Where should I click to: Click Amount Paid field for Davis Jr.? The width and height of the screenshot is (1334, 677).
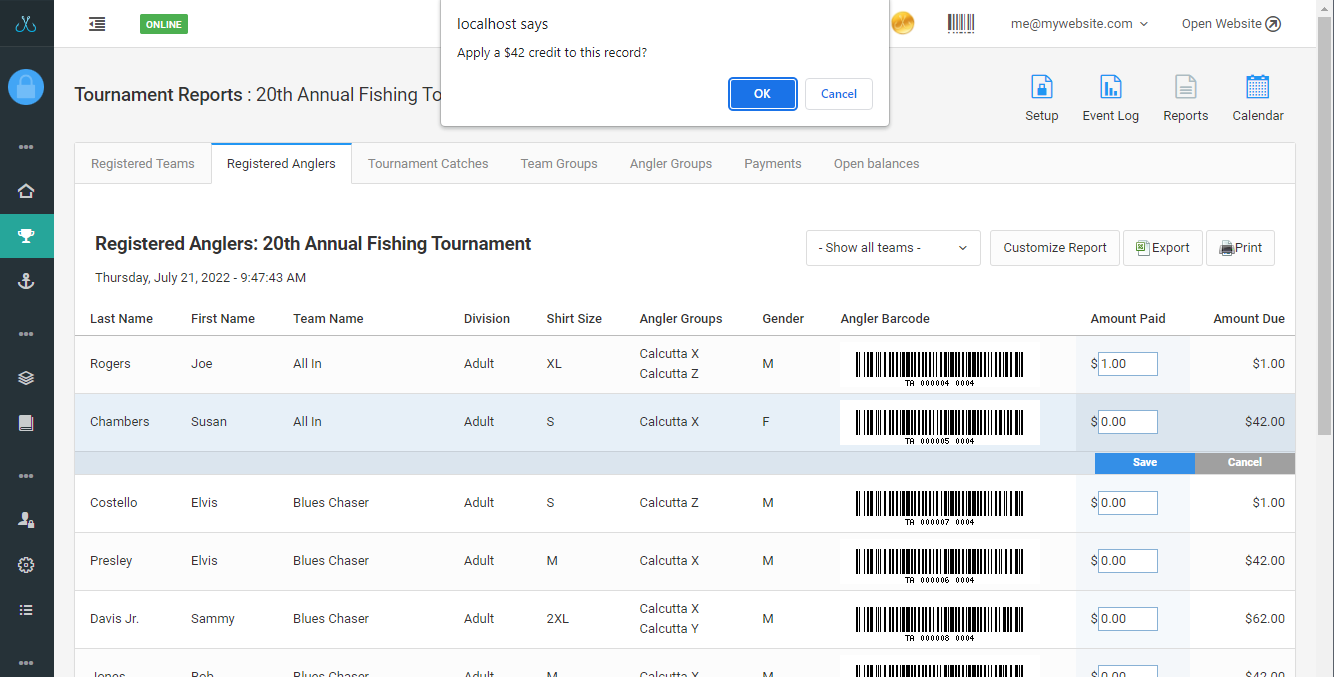pyautogui.click(x=1128, y=619)
